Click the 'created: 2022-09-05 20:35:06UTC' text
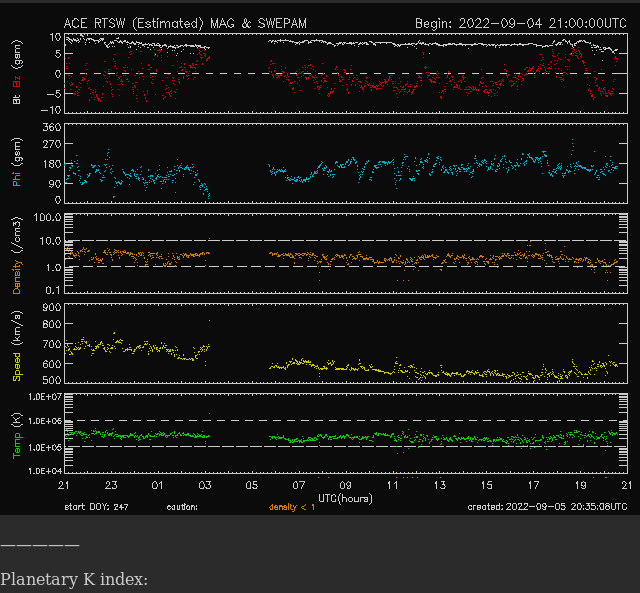The image size is (640, 593). click(x=547, y=507)
